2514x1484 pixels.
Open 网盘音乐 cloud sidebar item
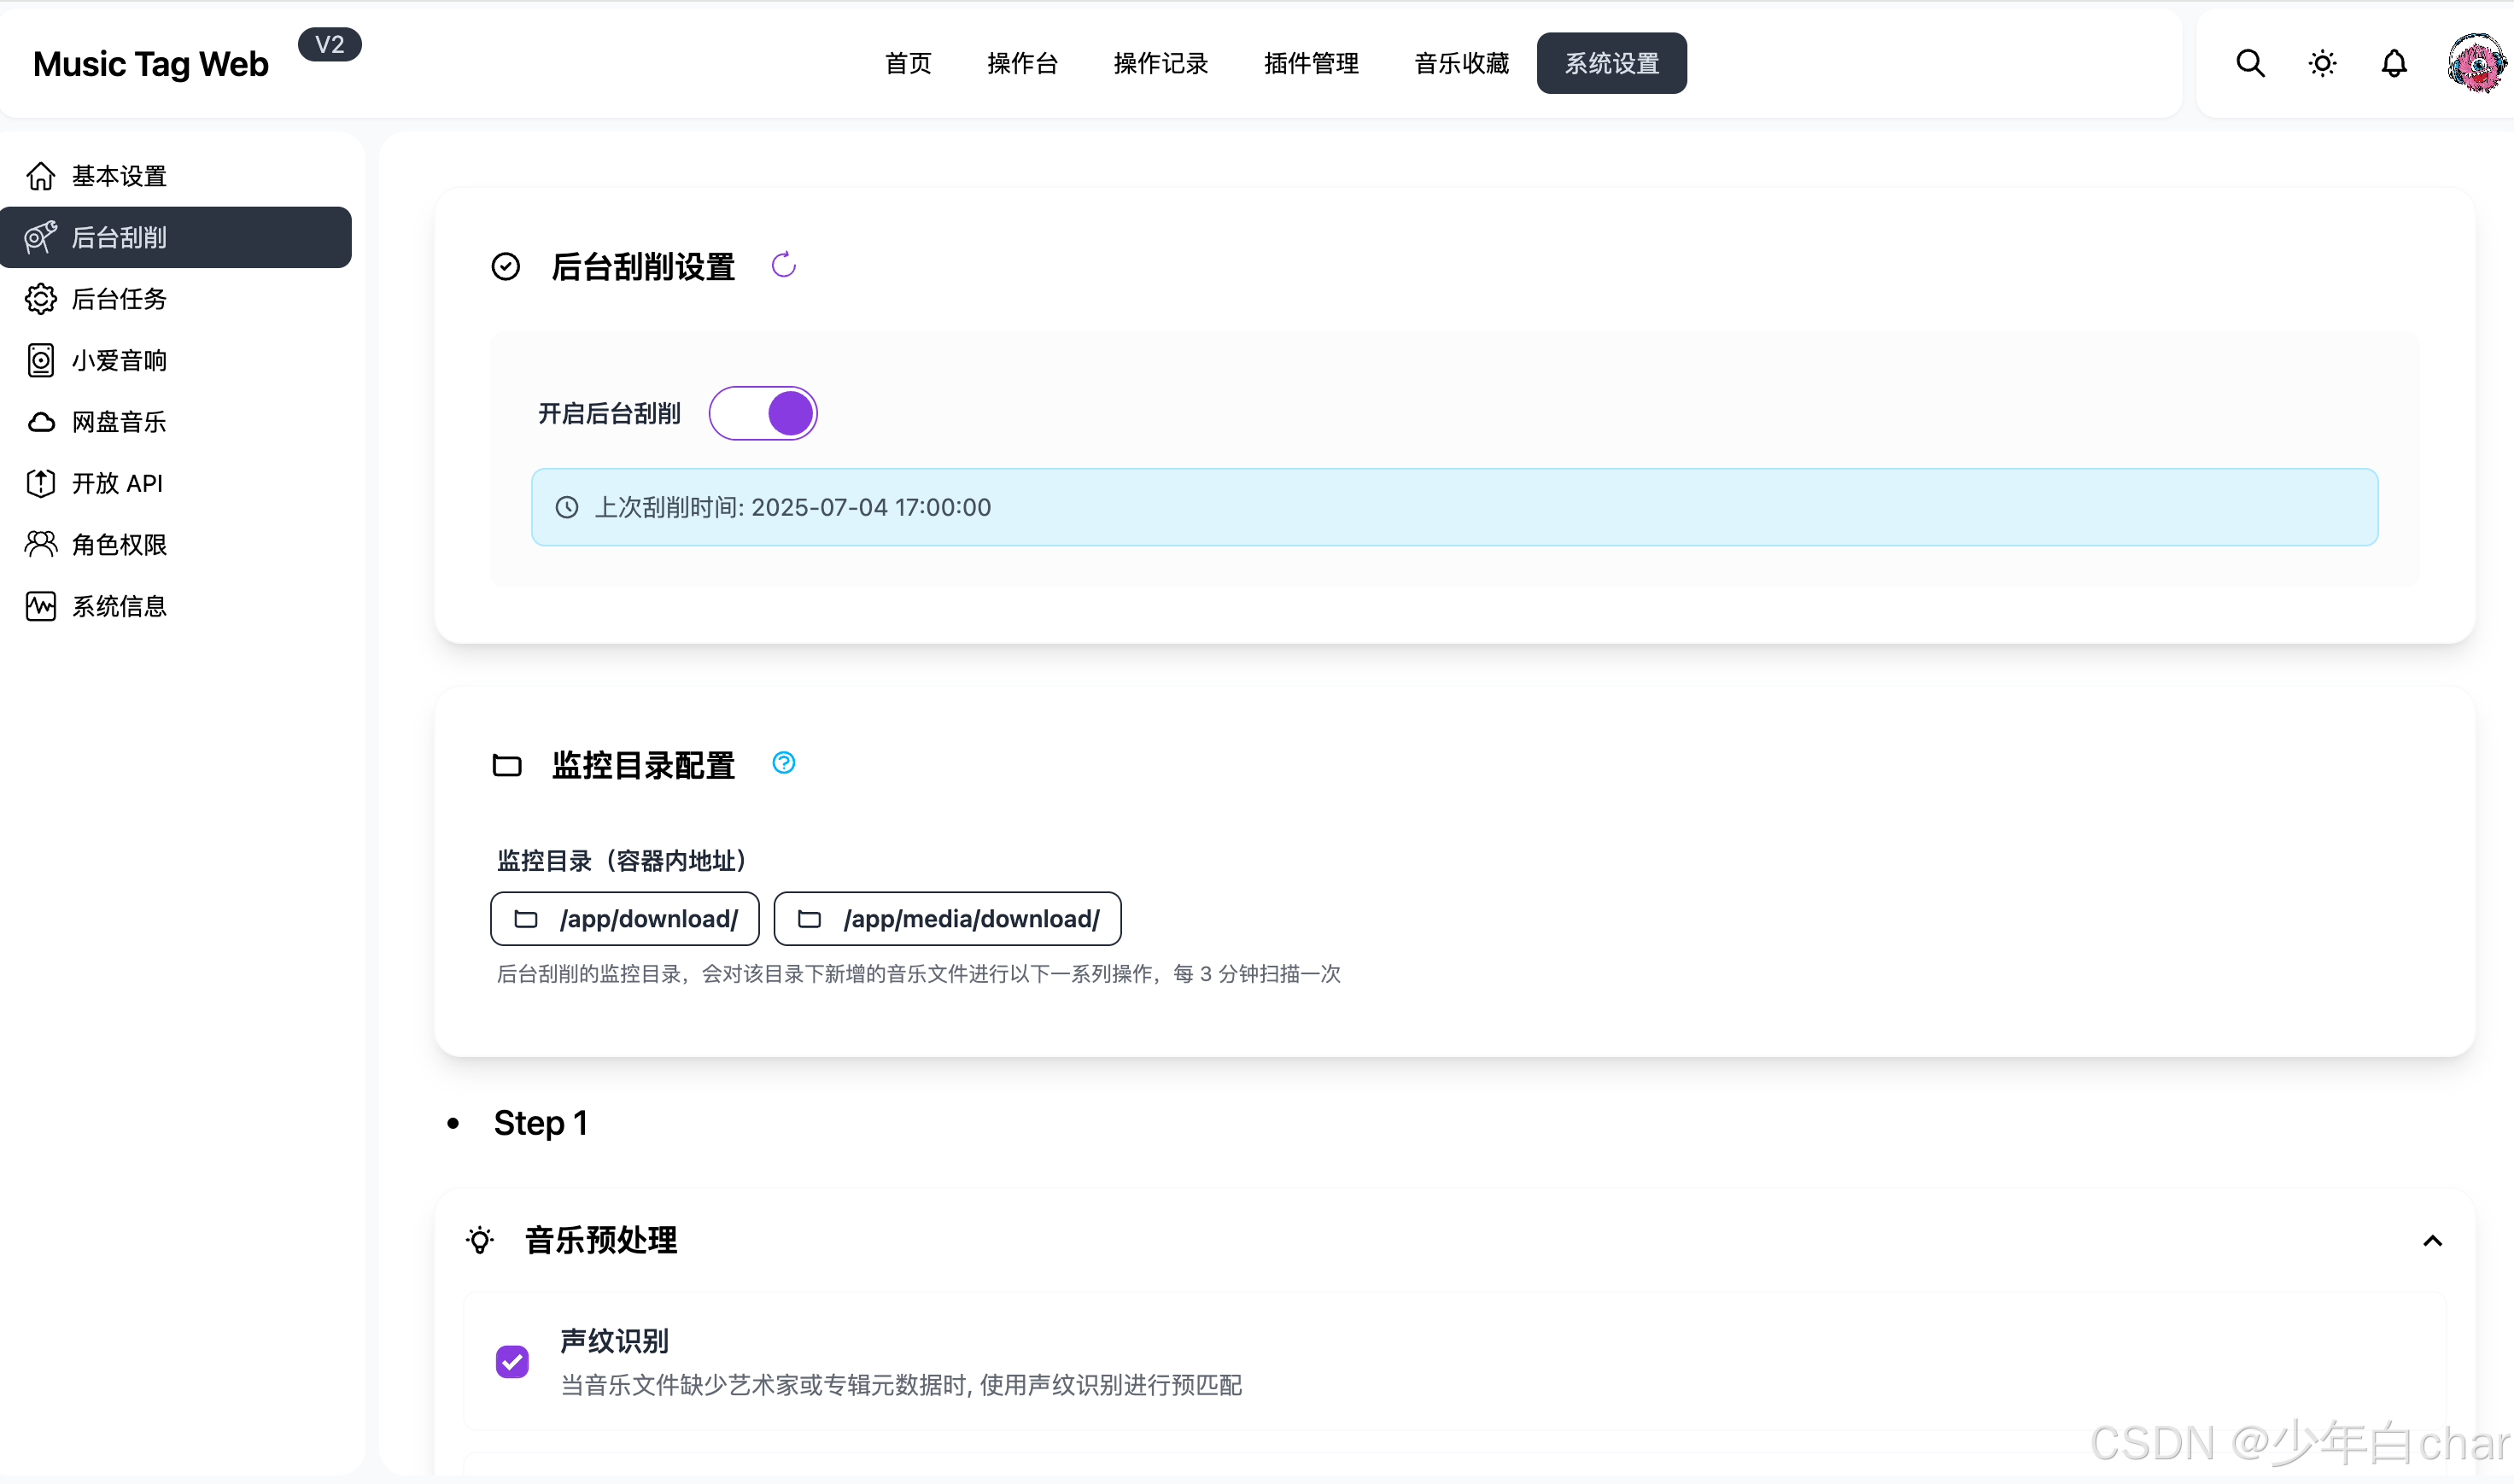(118, 422)
